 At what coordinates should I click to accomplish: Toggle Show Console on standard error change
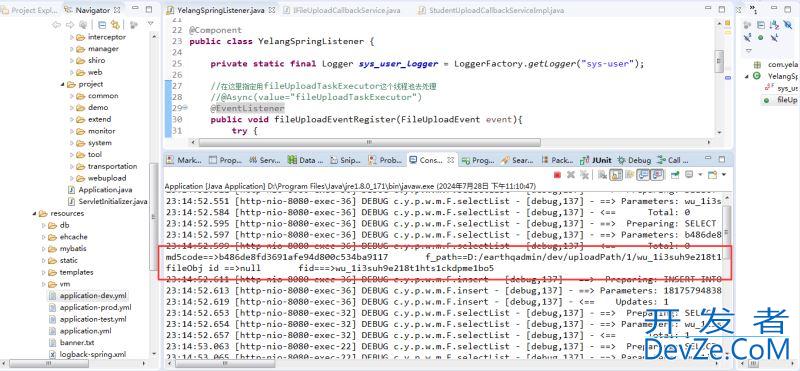tap(657, 175)
